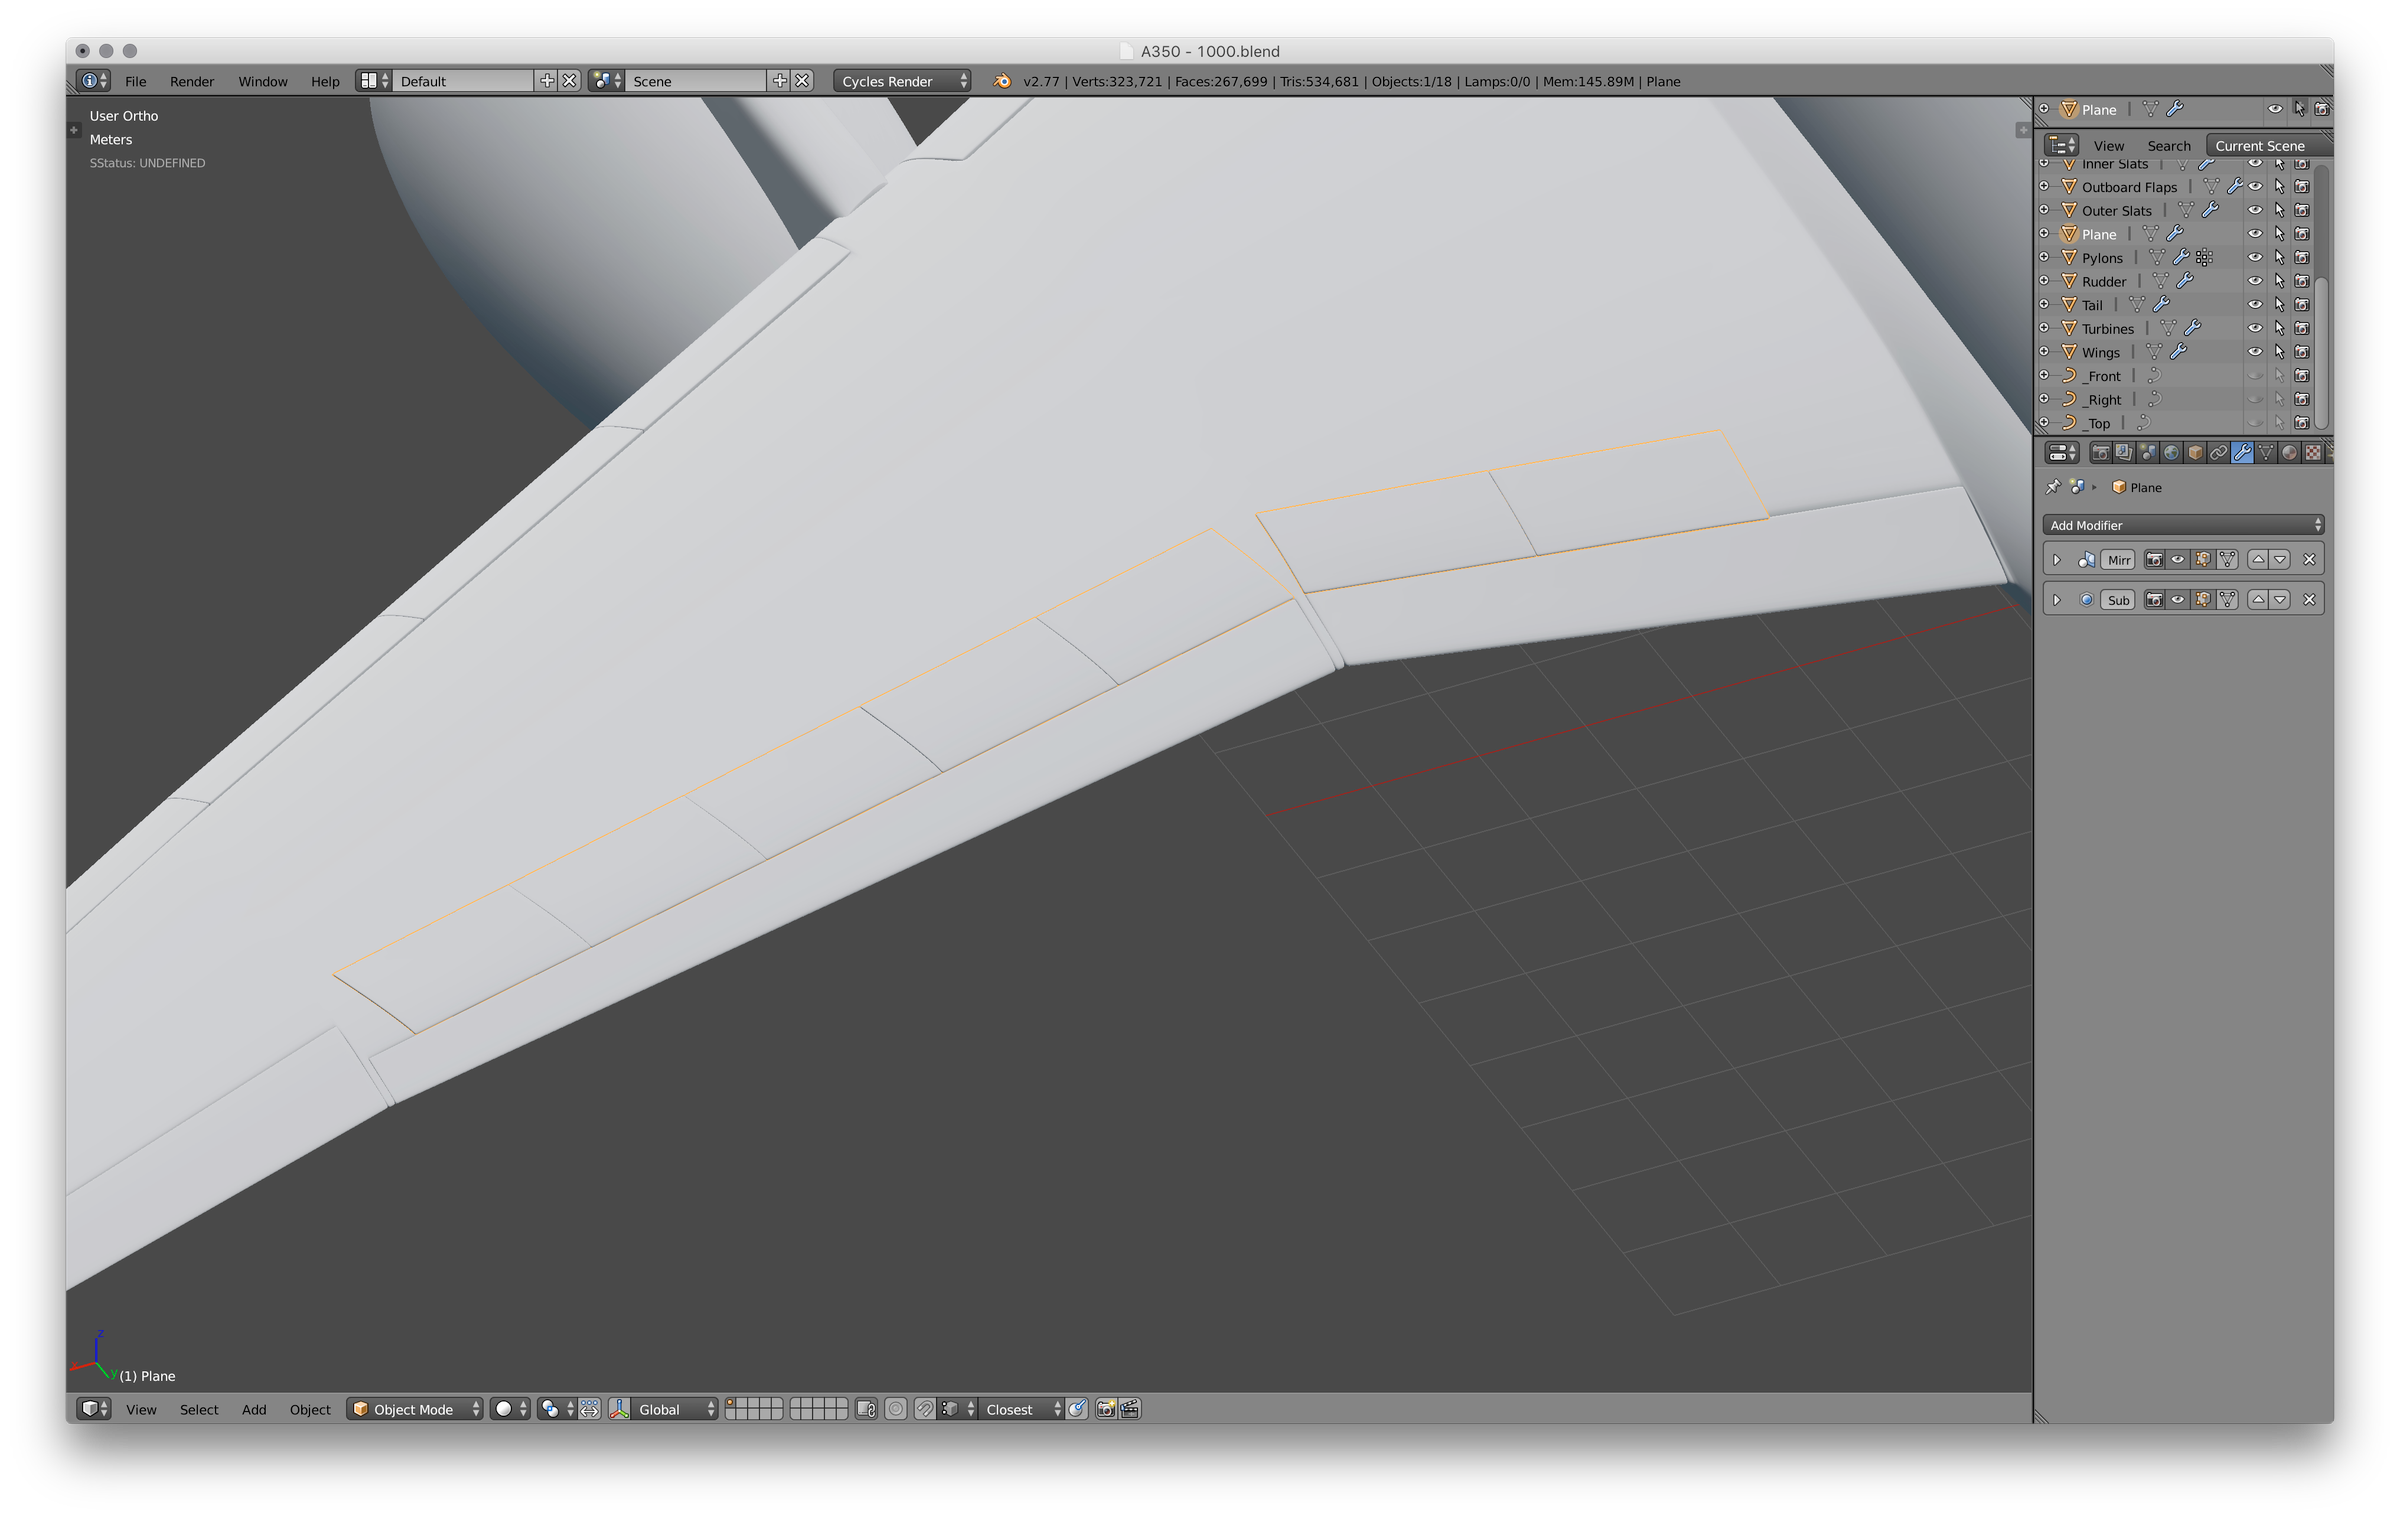
Task: Toggle viewport visibility of Mirror modifier
Action: [x=2178, y=560]
